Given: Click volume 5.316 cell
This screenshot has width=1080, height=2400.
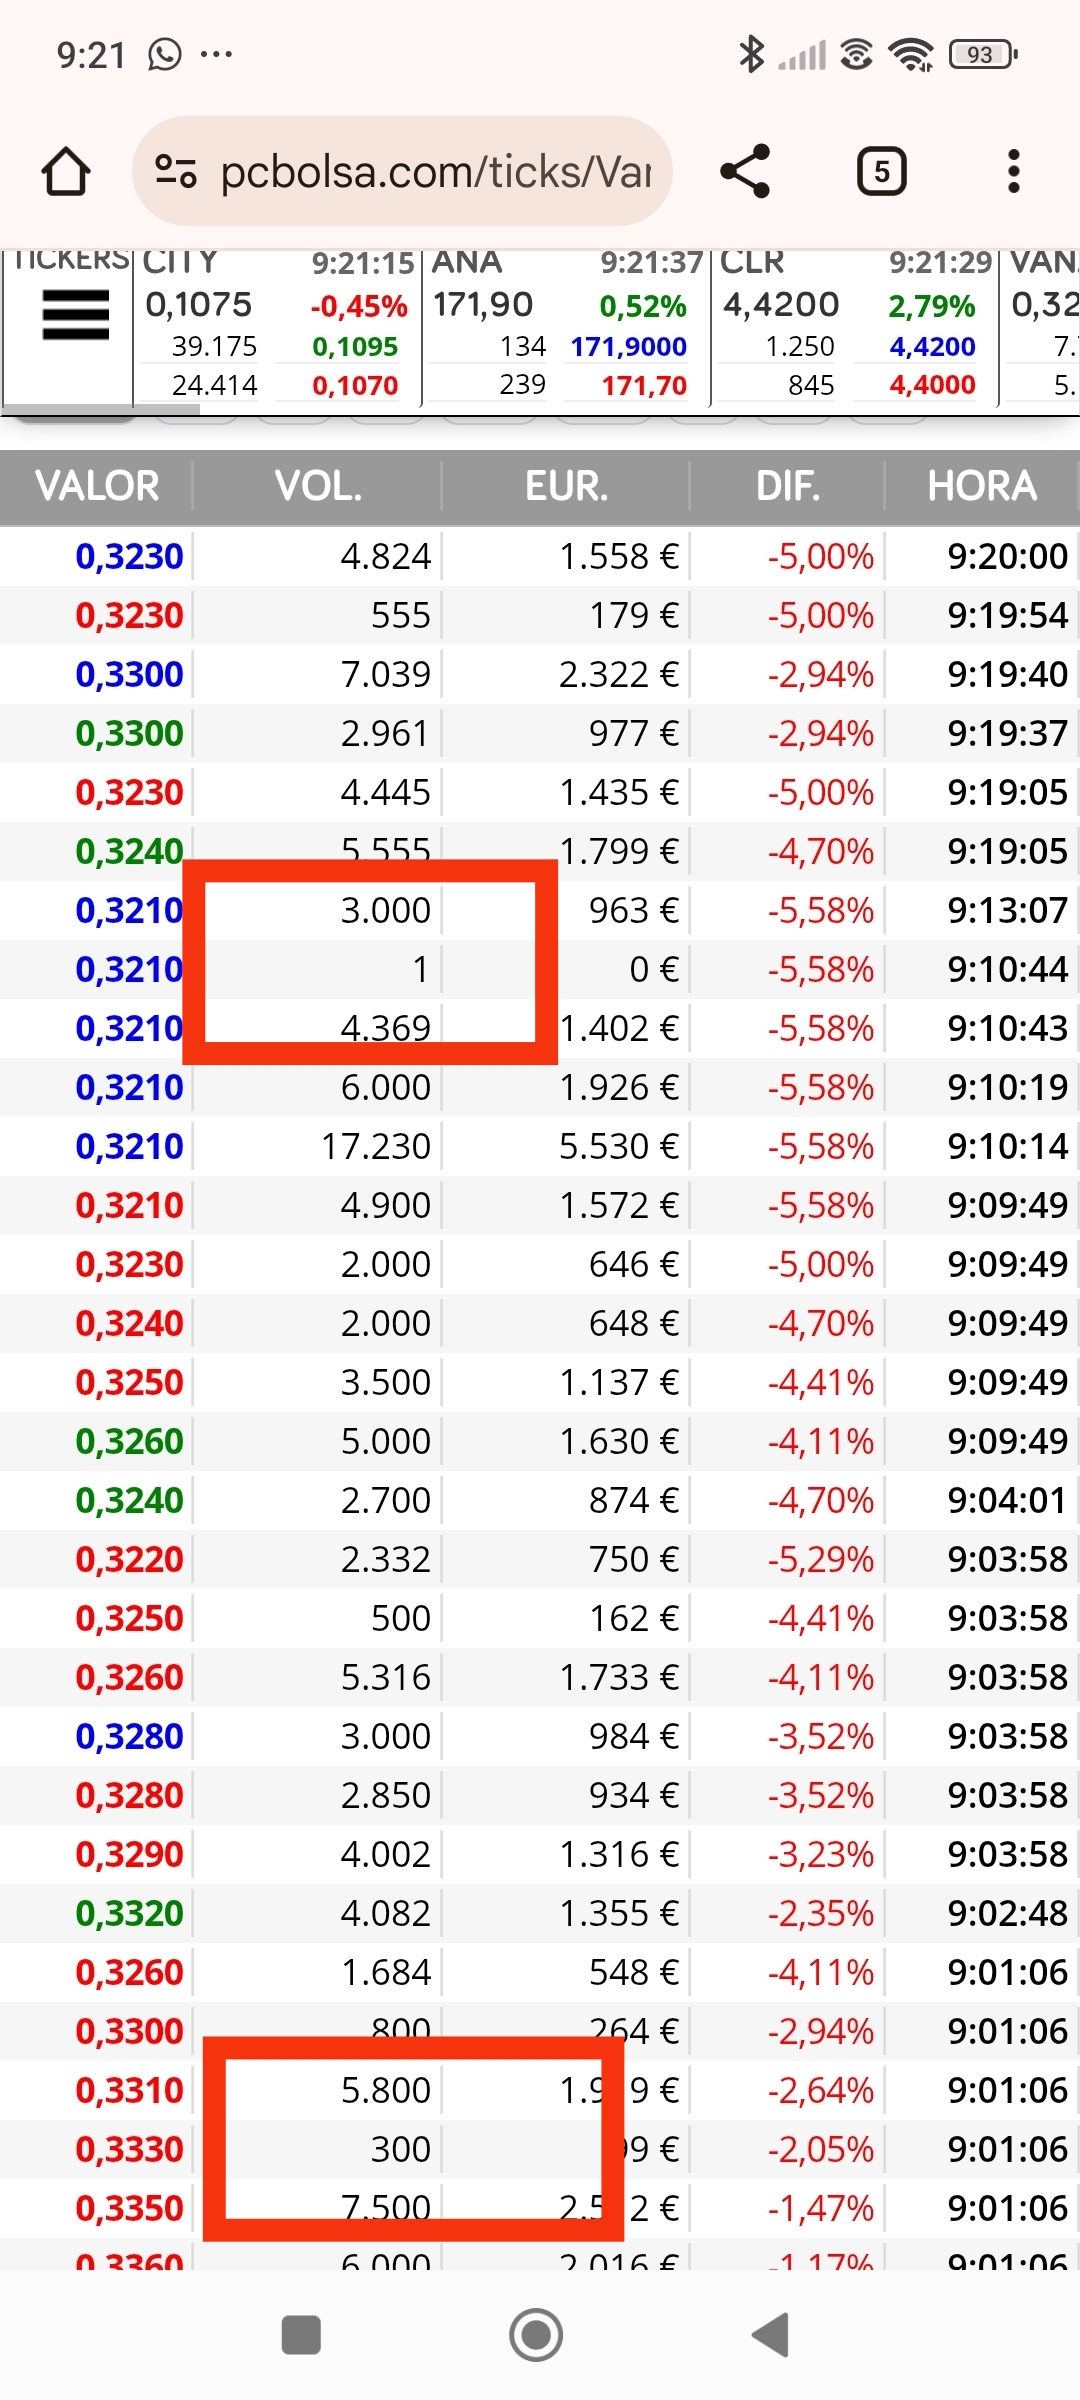Looking at the screenshot, I should click(385, 1677).
